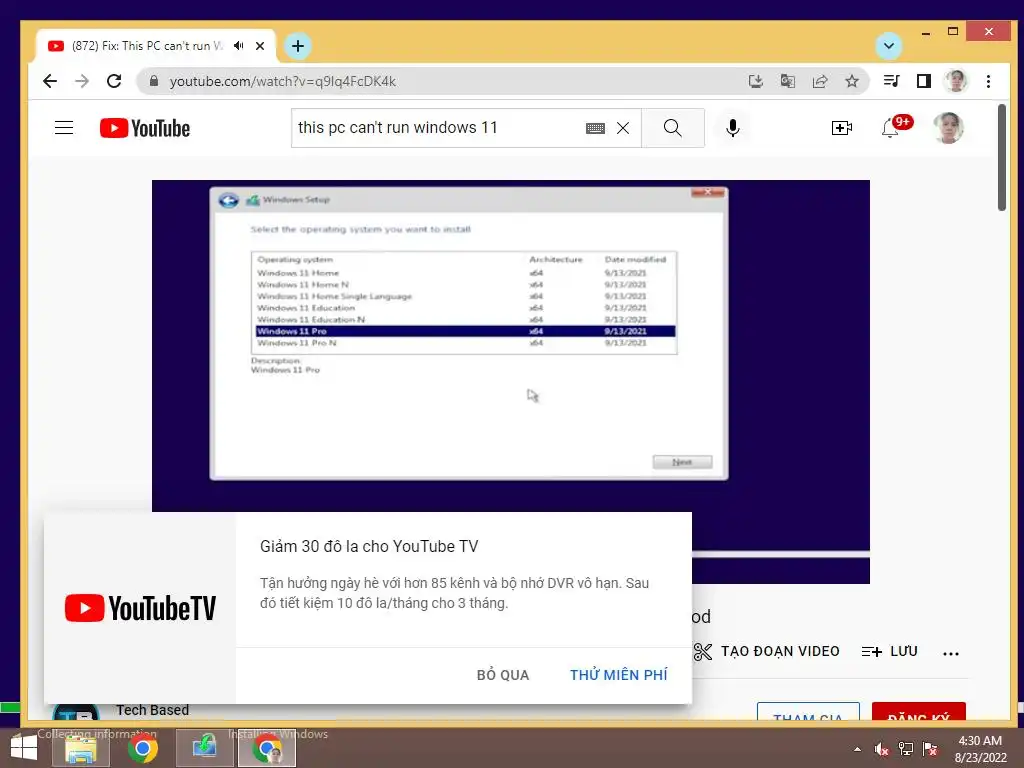Dismiss the offer with BỎ QUA
Image resolution: width=1024 pixels, height=768 pixels.
(503, 675)
